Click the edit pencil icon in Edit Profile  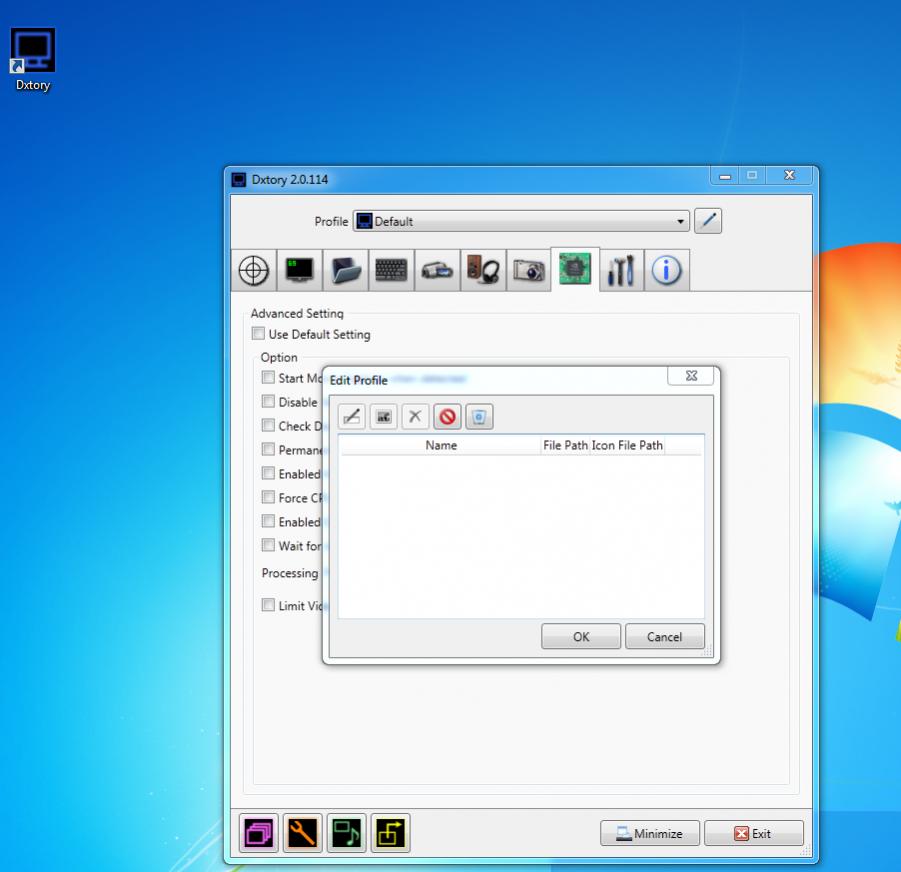click(352, 416)
